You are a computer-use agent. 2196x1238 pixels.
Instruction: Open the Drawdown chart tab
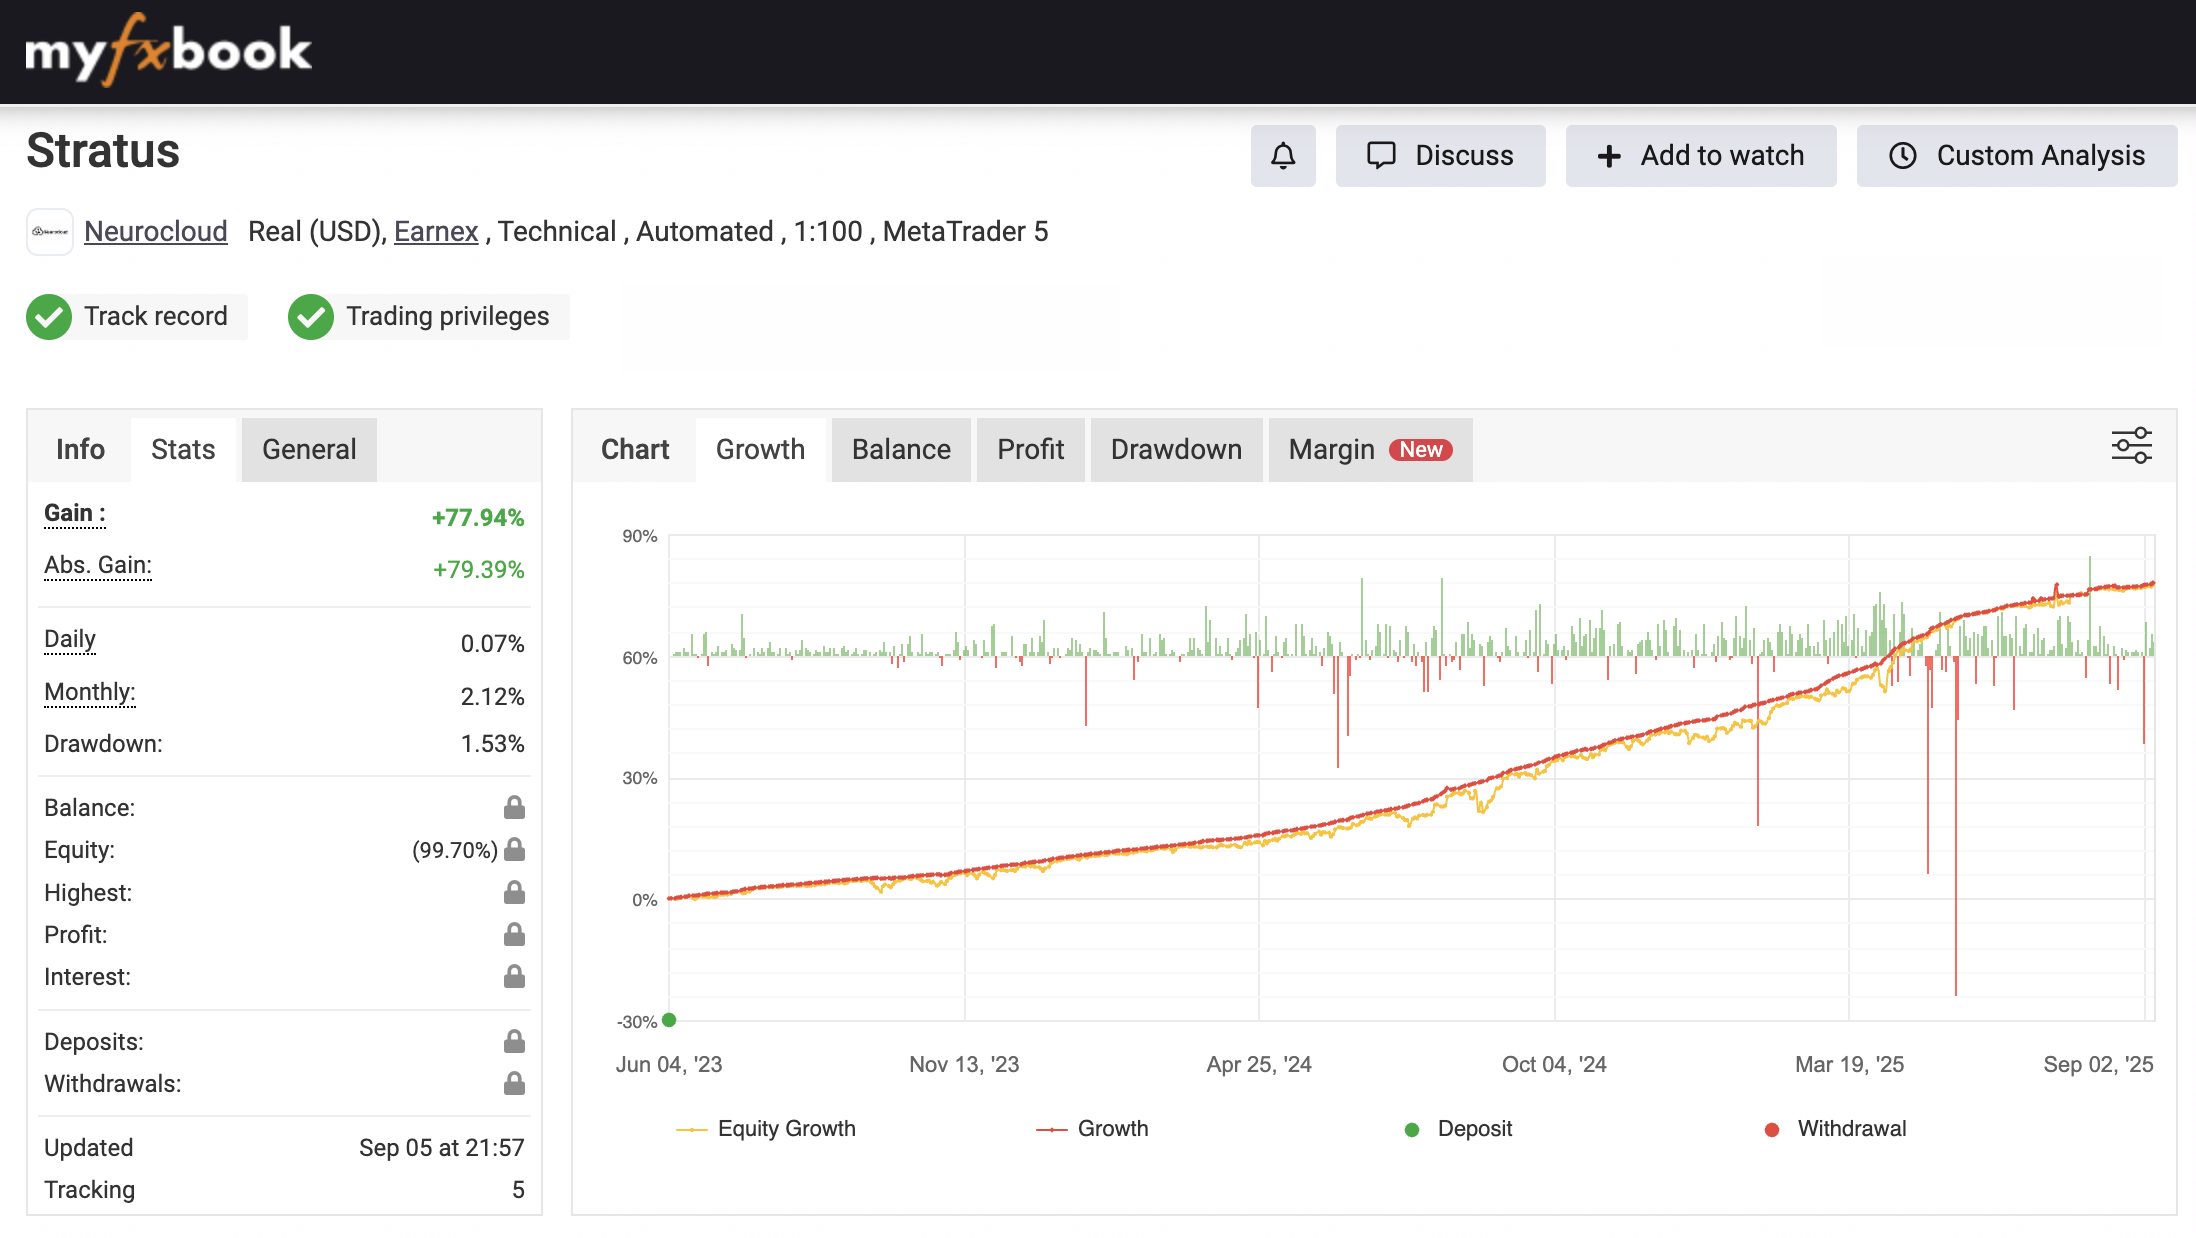pyautogui.click(x=1176, y=450)
